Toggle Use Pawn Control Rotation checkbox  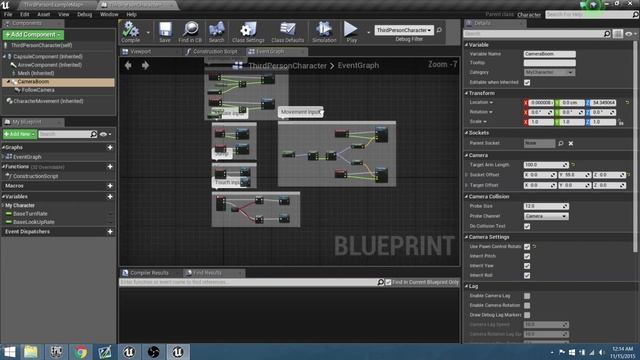(x=527, y=247)
